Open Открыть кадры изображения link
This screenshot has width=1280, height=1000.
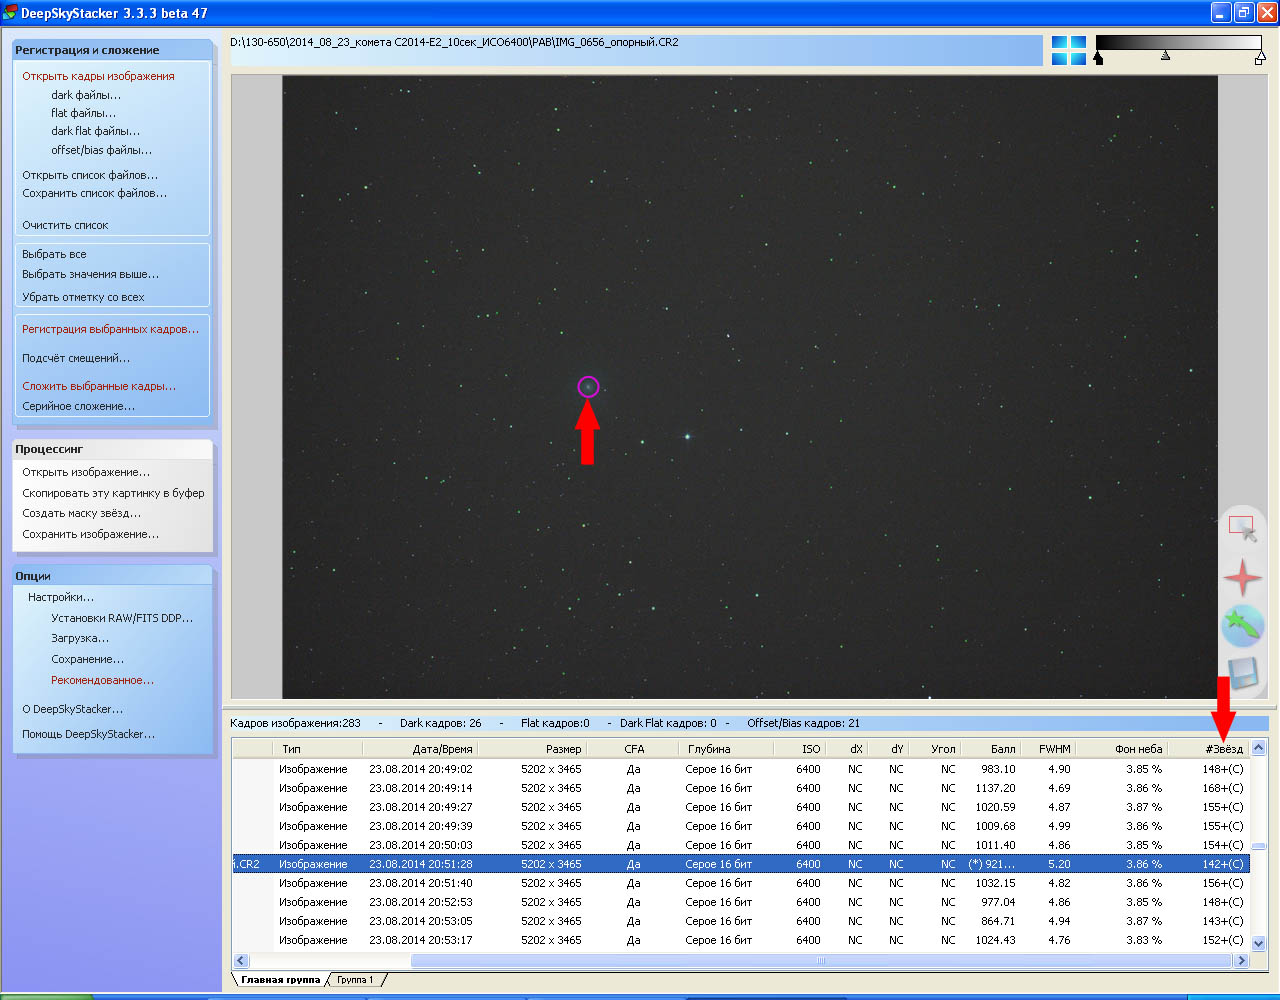(x=98, y=76)
